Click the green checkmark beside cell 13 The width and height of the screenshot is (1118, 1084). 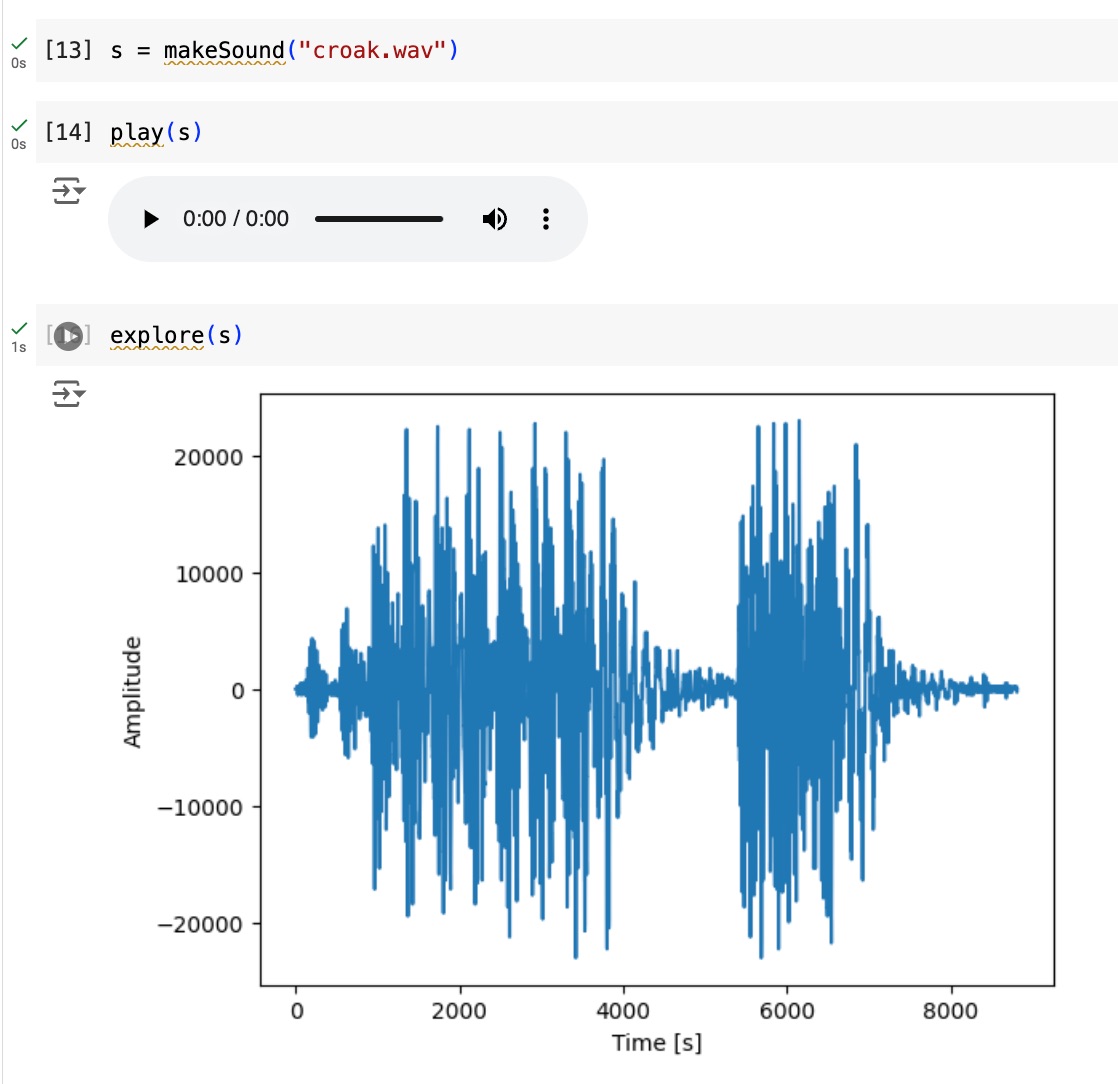pyautogui.click(x=19, y=44)
